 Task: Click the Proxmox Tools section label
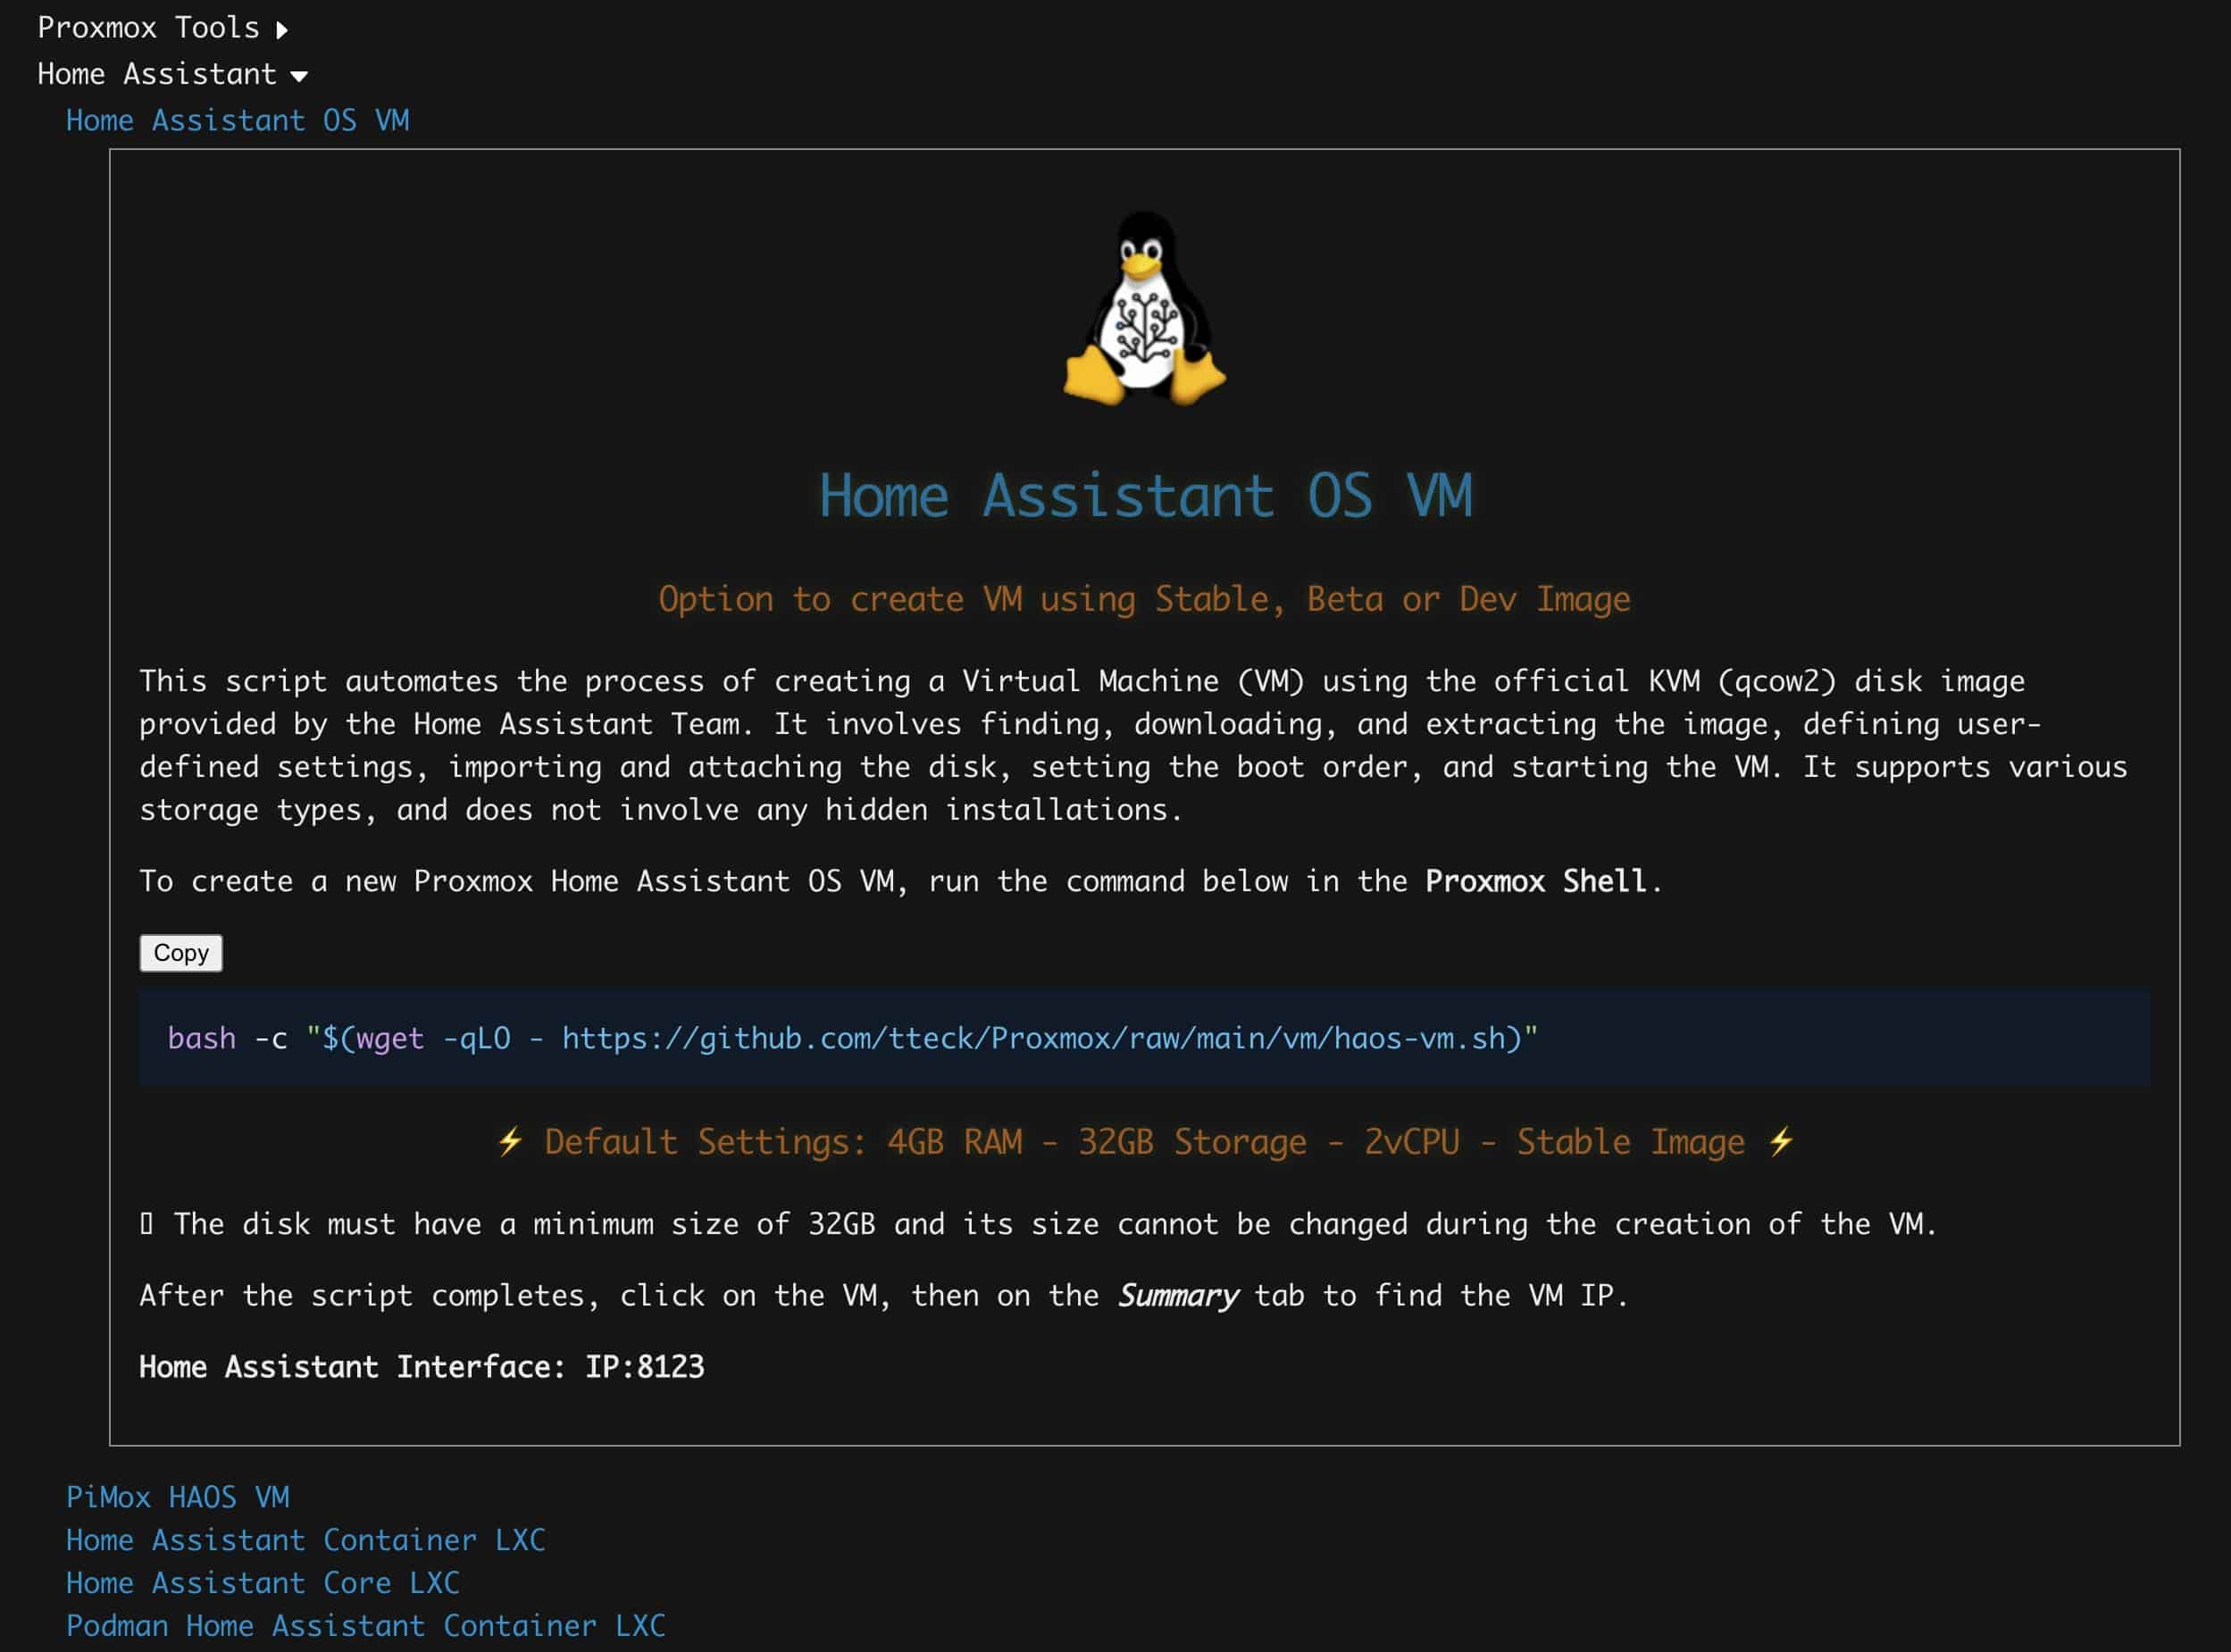(148, 28)
